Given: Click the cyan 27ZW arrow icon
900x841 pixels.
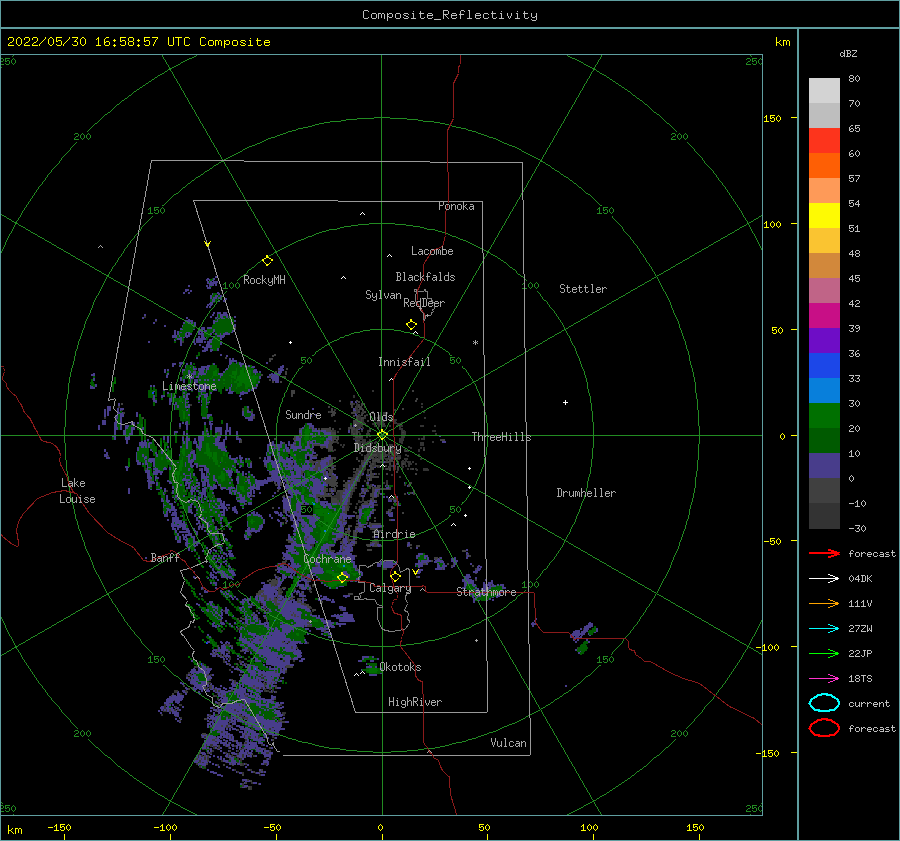Looking at the screenshot, I should pyautogui.click(x=824, y=629).
